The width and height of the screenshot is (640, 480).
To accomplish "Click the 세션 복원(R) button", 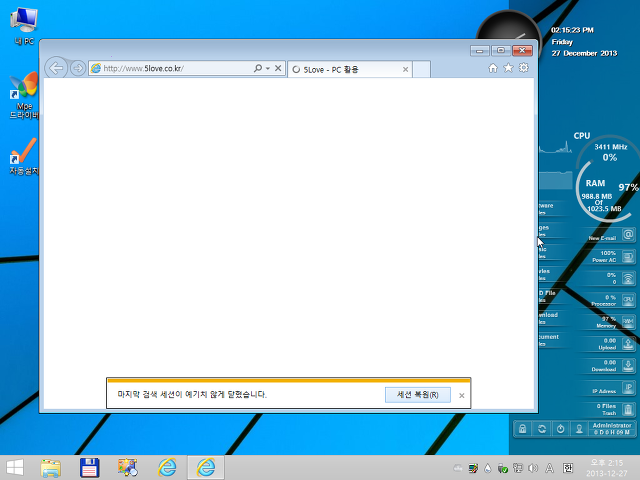I will pyautogui.click(x=418, y=395).
